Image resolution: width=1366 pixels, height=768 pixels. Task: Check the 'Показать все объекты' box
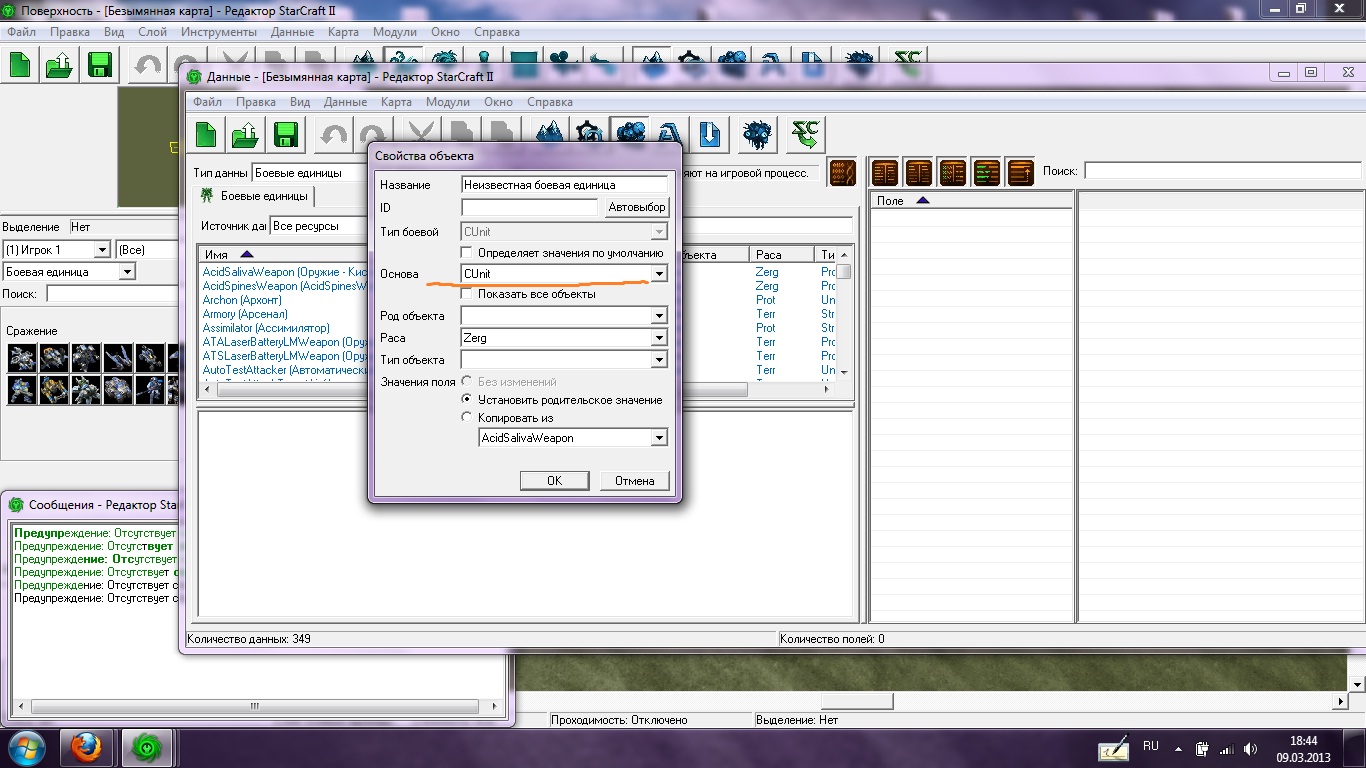tap(467, 294)
